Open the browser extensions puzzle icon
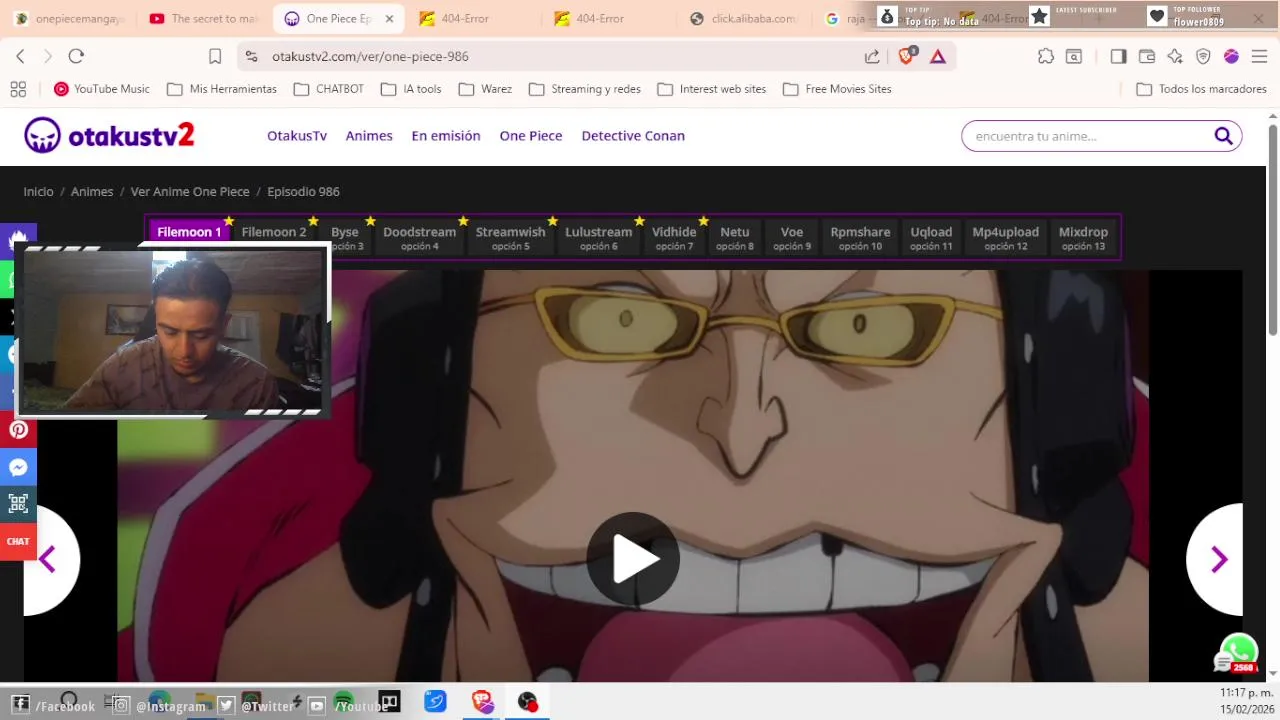Image resolution: width=1280 pixels, height=720 pixels. 1045,57
